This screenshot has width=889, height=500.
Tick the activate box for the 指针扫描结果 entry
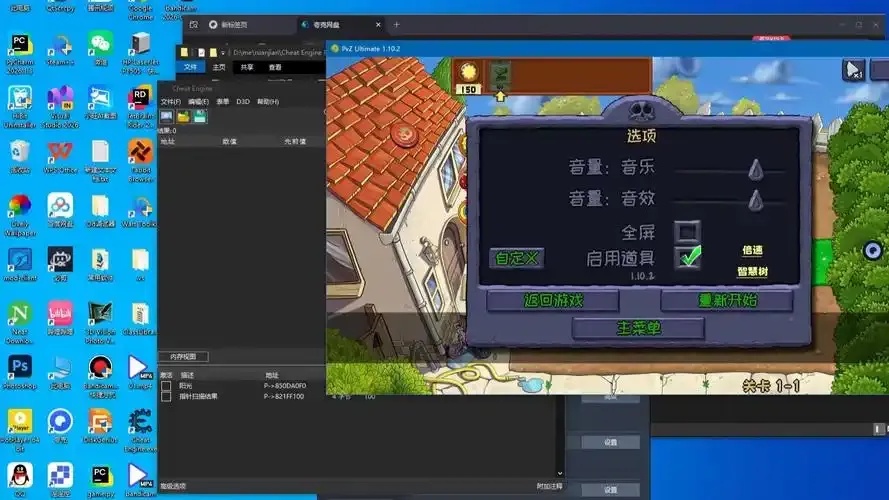[x=166, y=397]
